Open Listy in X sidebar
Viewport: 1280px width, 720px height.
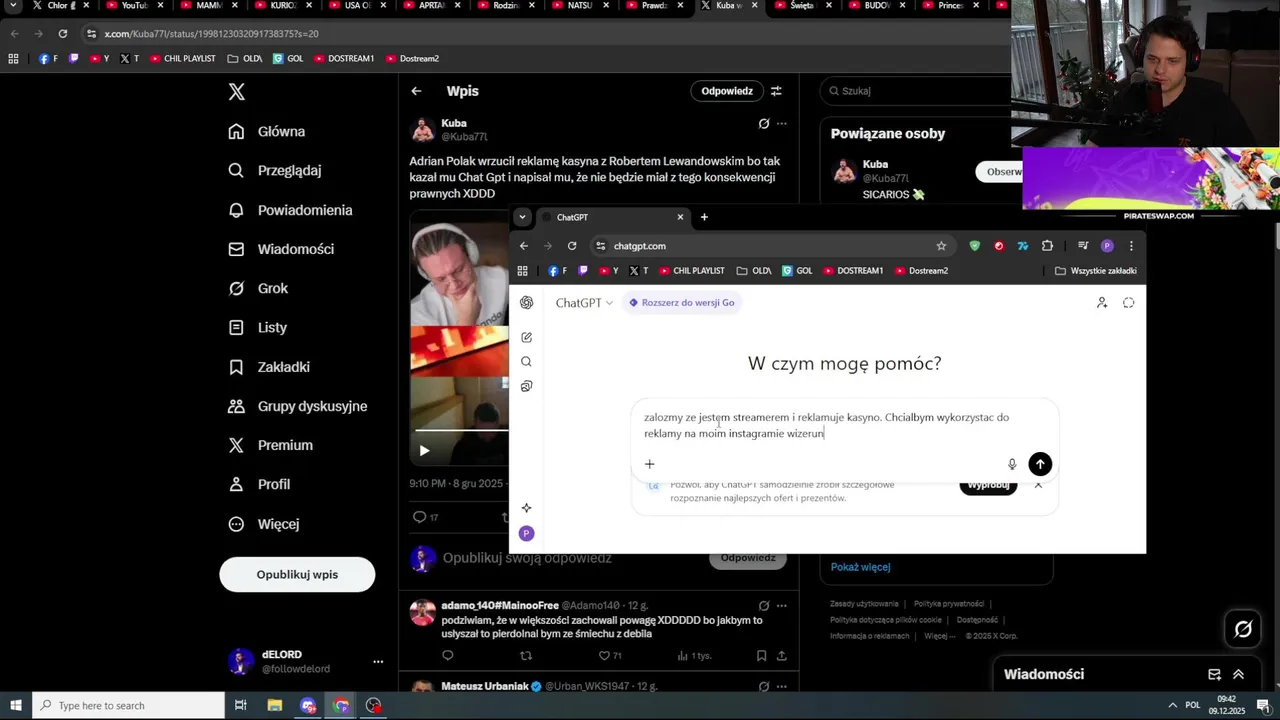pyautogui.click(x=257, y=327)
